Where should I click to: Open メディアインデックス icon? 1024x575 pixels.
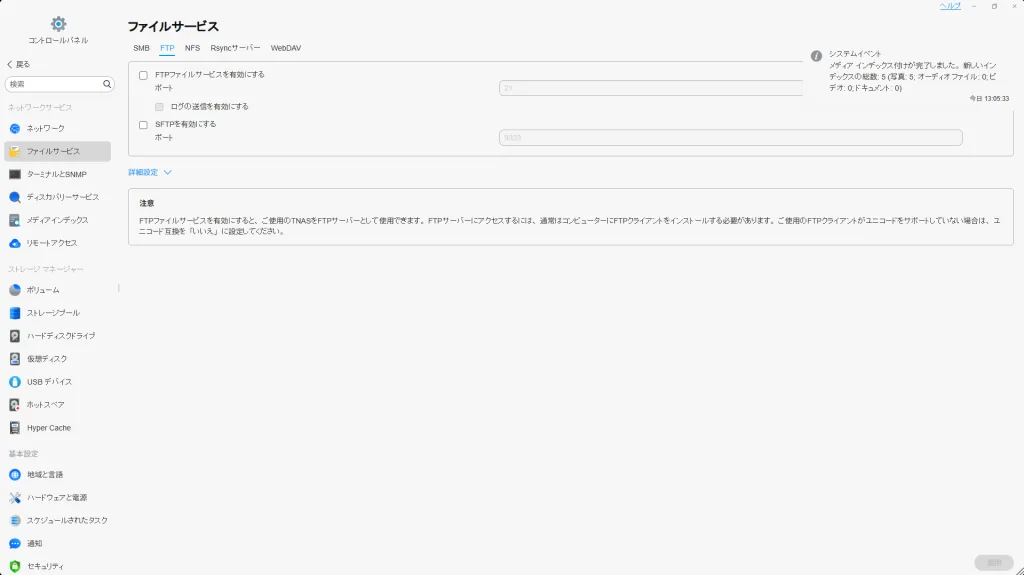point(14,220)
